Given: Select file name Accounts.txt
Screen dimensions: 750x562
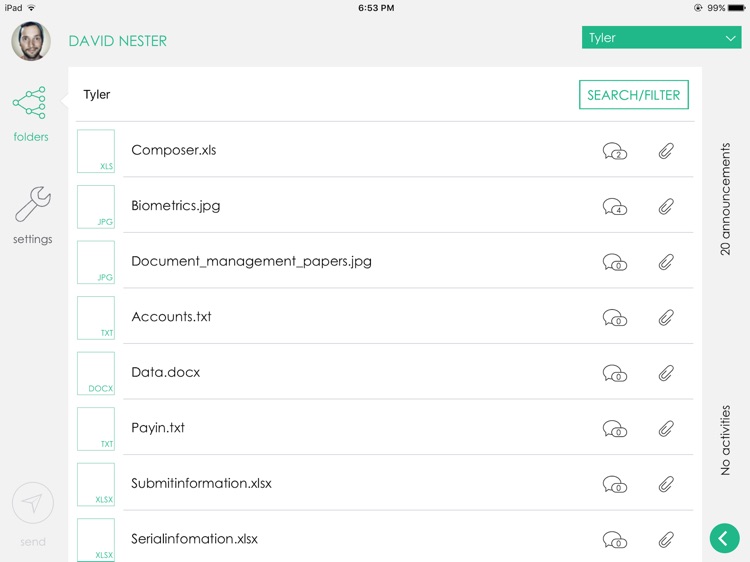Looking at the screenshot, I should tap(171, 317).
